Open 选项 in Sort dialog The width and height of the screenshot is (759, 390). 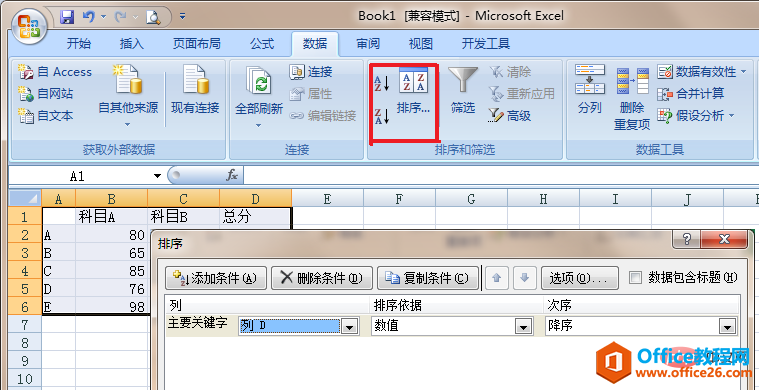pos(579,278)
